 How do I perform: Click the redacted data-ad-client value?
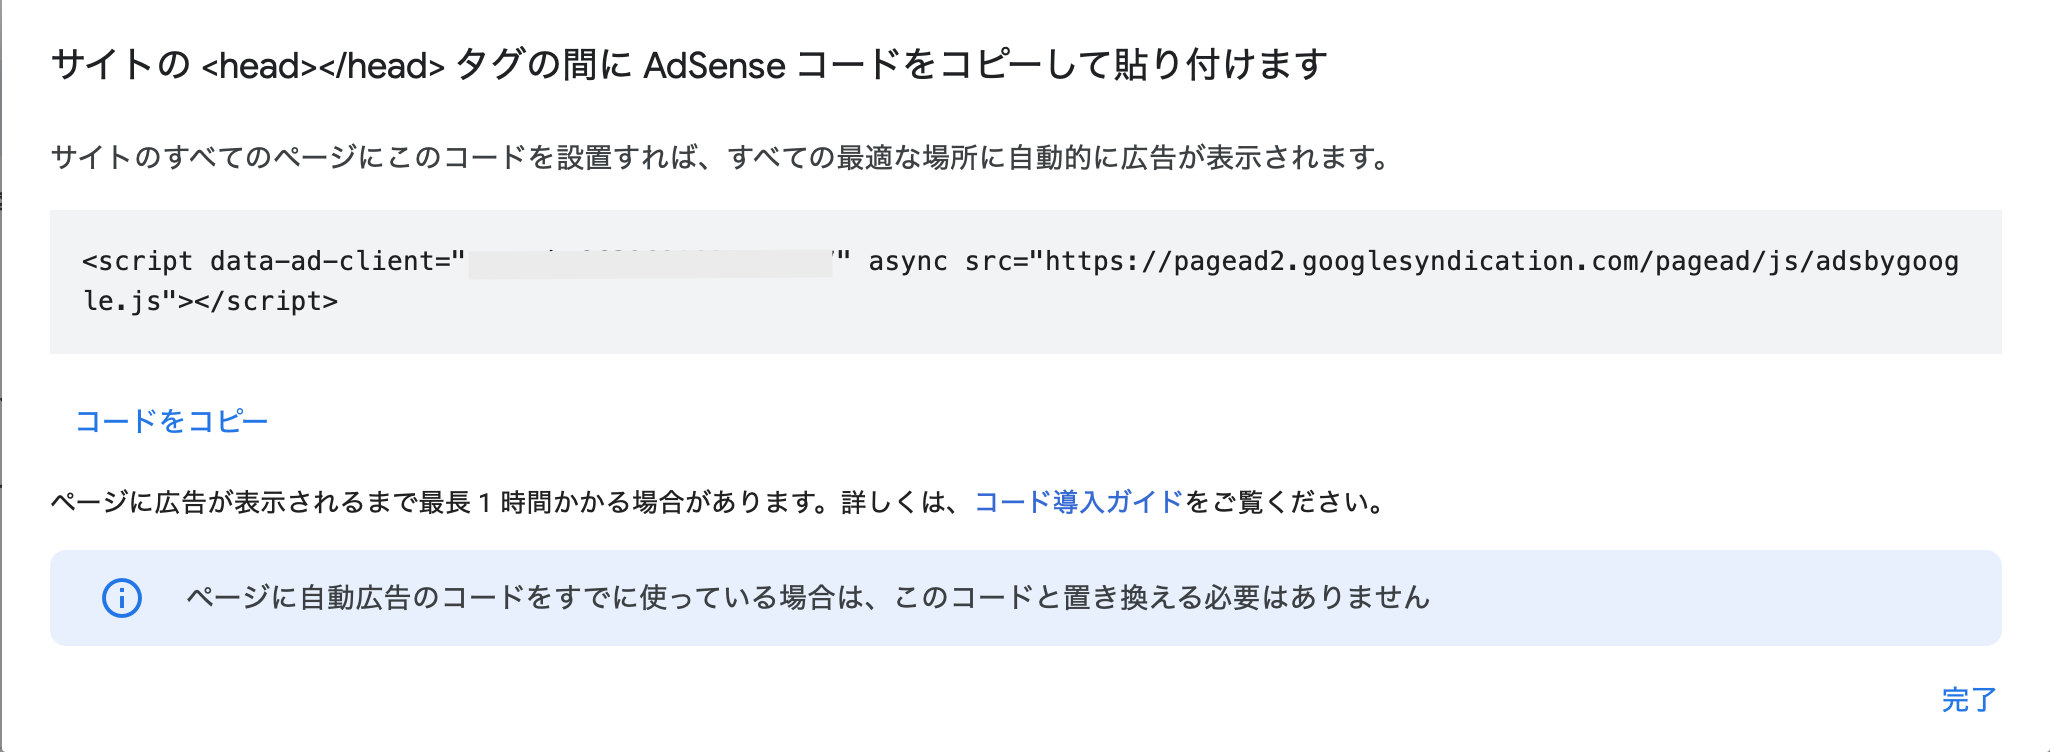650,262
